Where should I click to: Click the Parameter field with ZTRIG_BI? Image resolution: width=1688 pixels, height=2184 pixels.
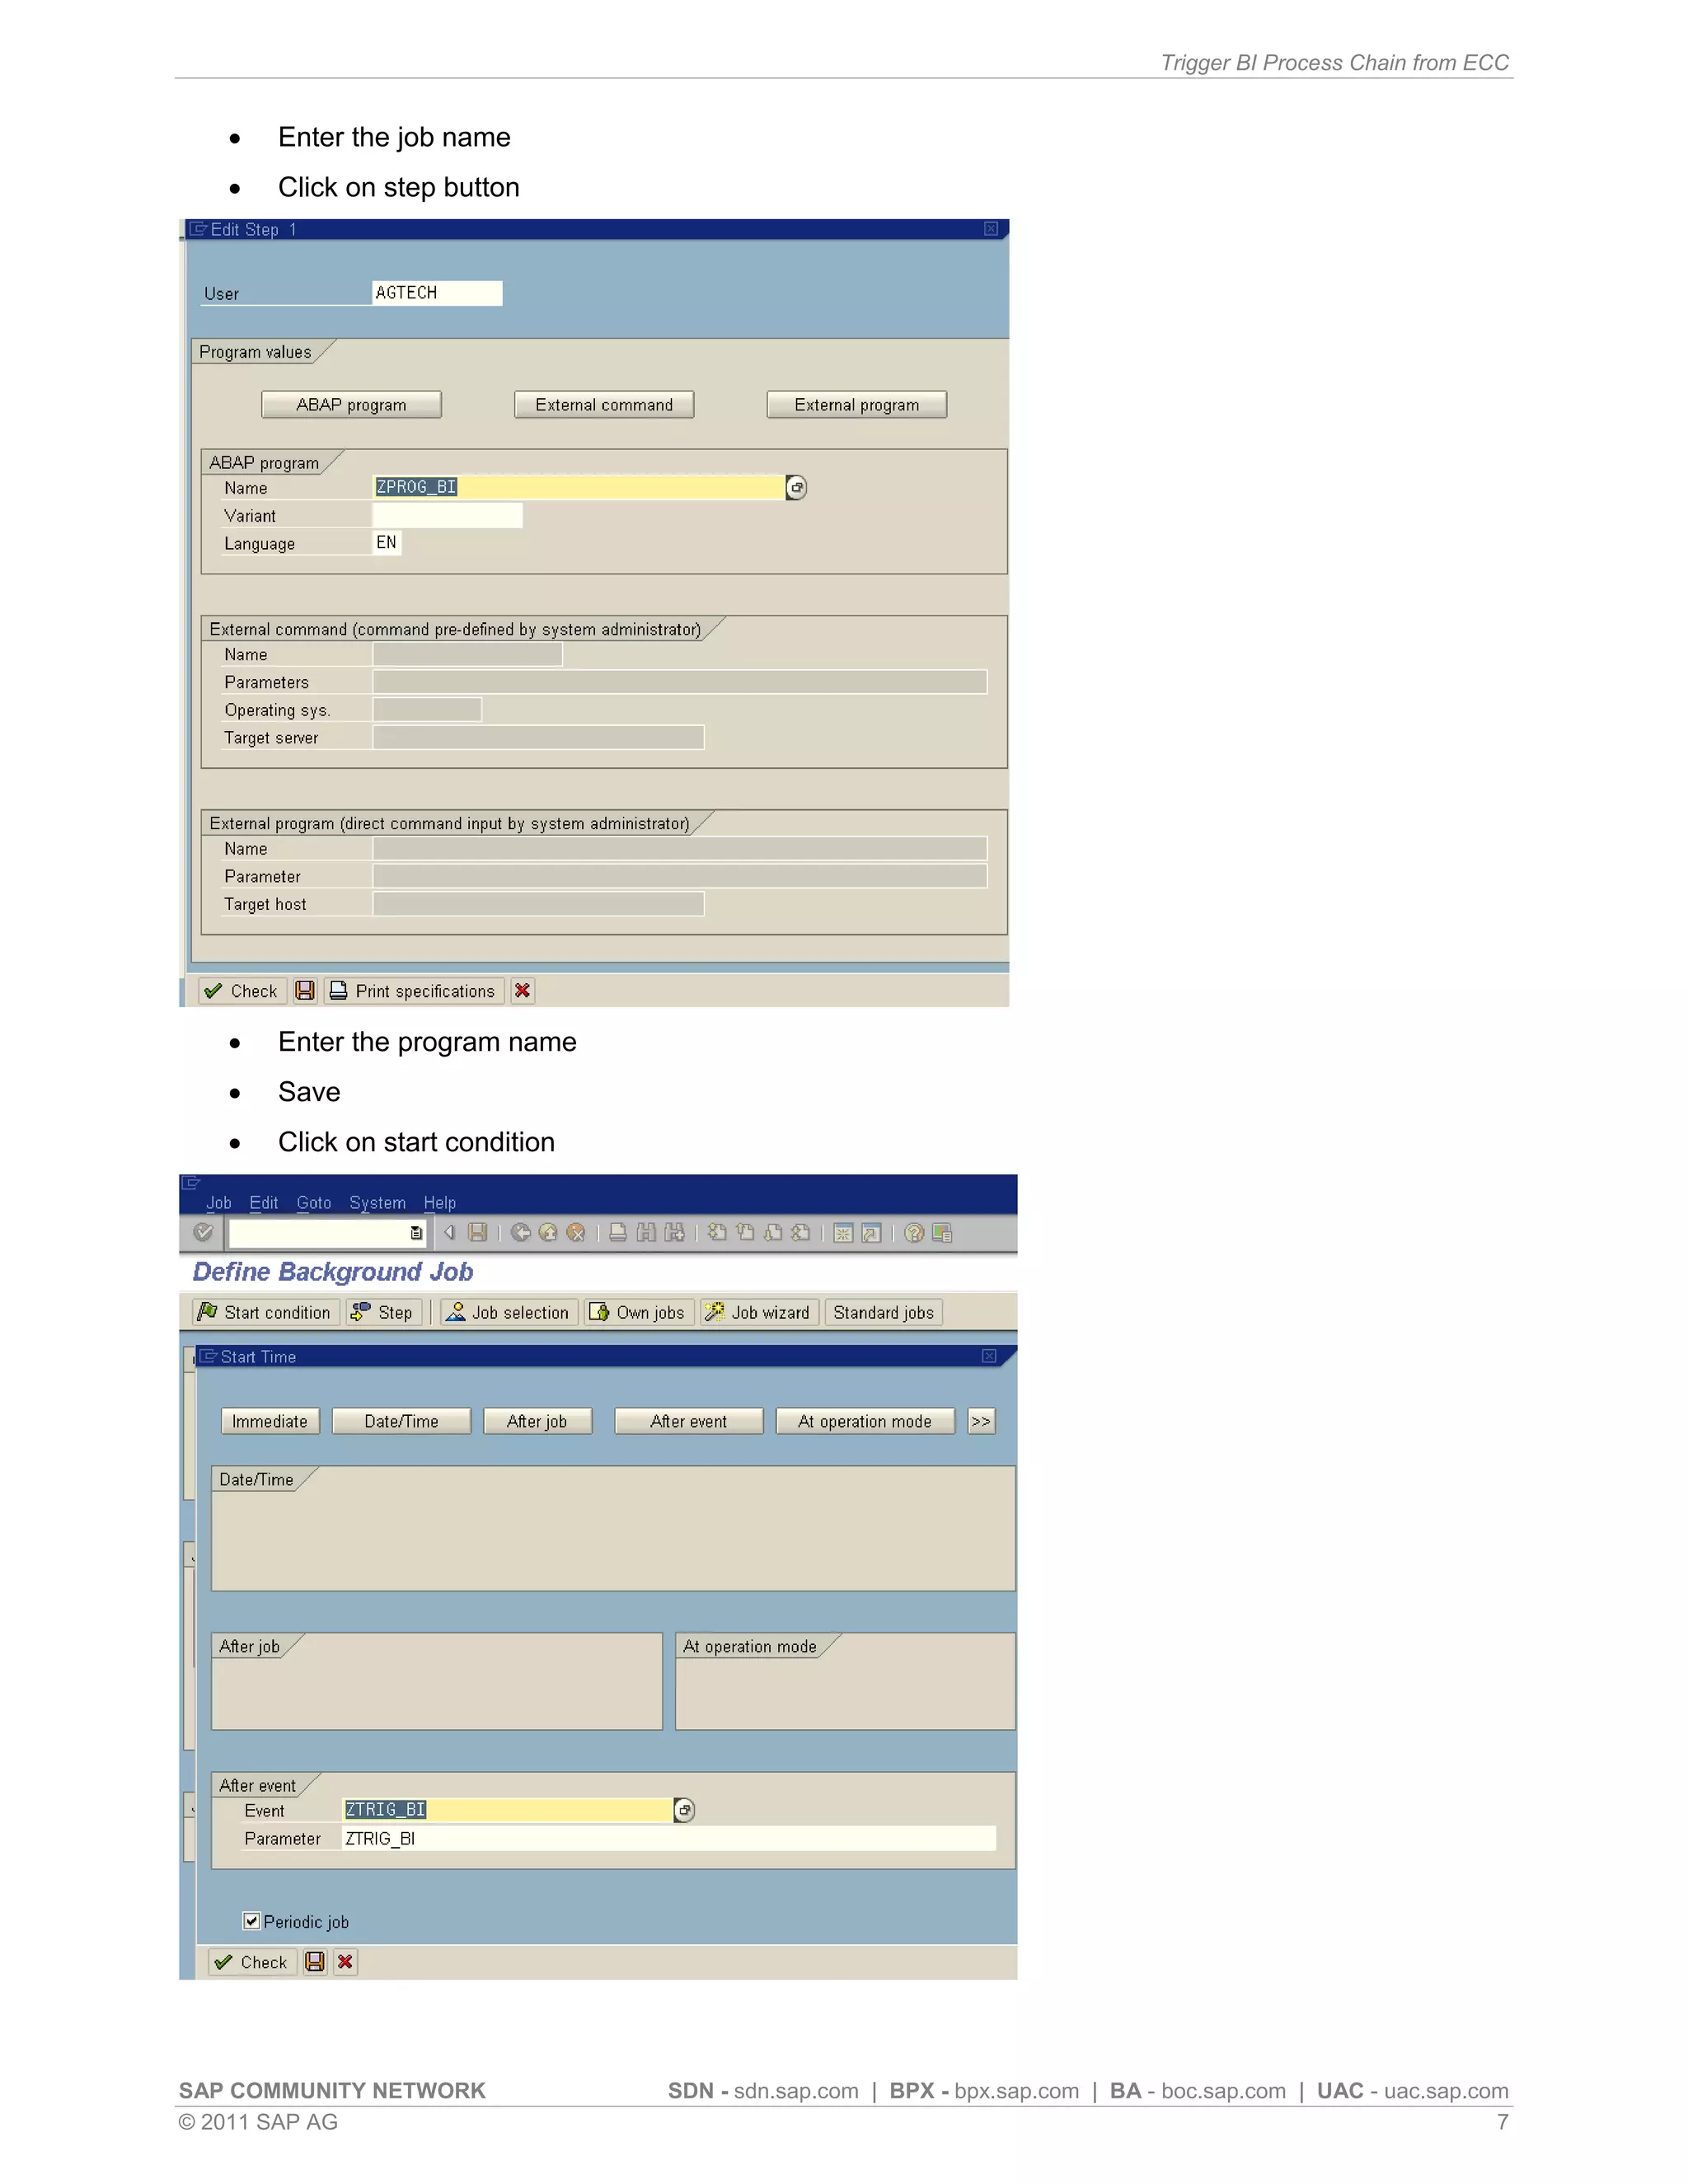[669, 1838]
